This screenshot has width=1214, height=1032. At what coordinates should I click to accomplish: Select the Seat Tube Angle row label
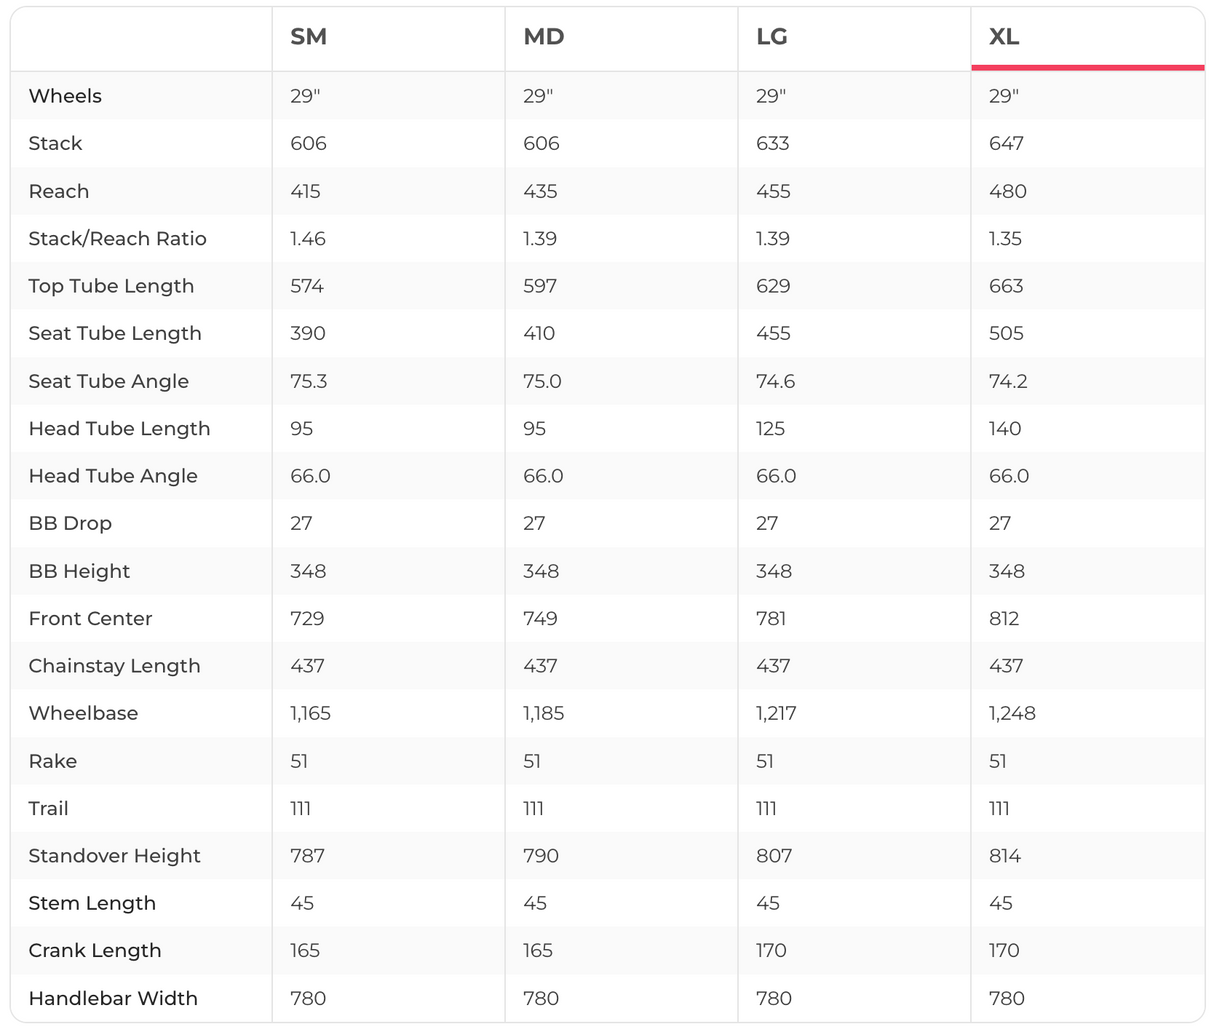(x=108, y=381)
